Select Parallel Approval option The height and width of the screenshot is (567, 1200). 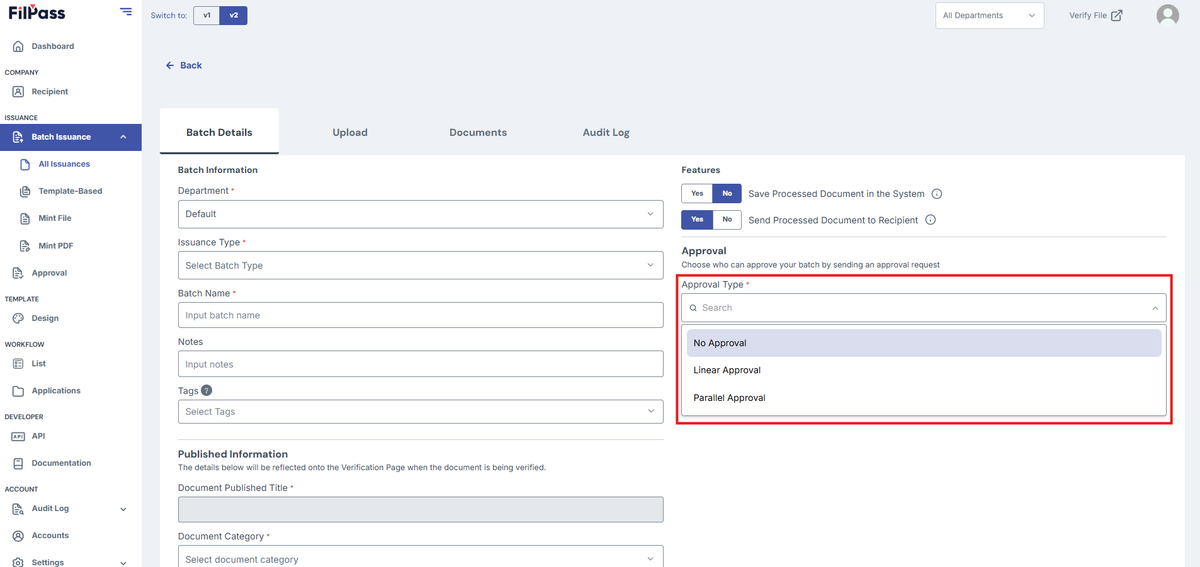[x=924, y=398]
